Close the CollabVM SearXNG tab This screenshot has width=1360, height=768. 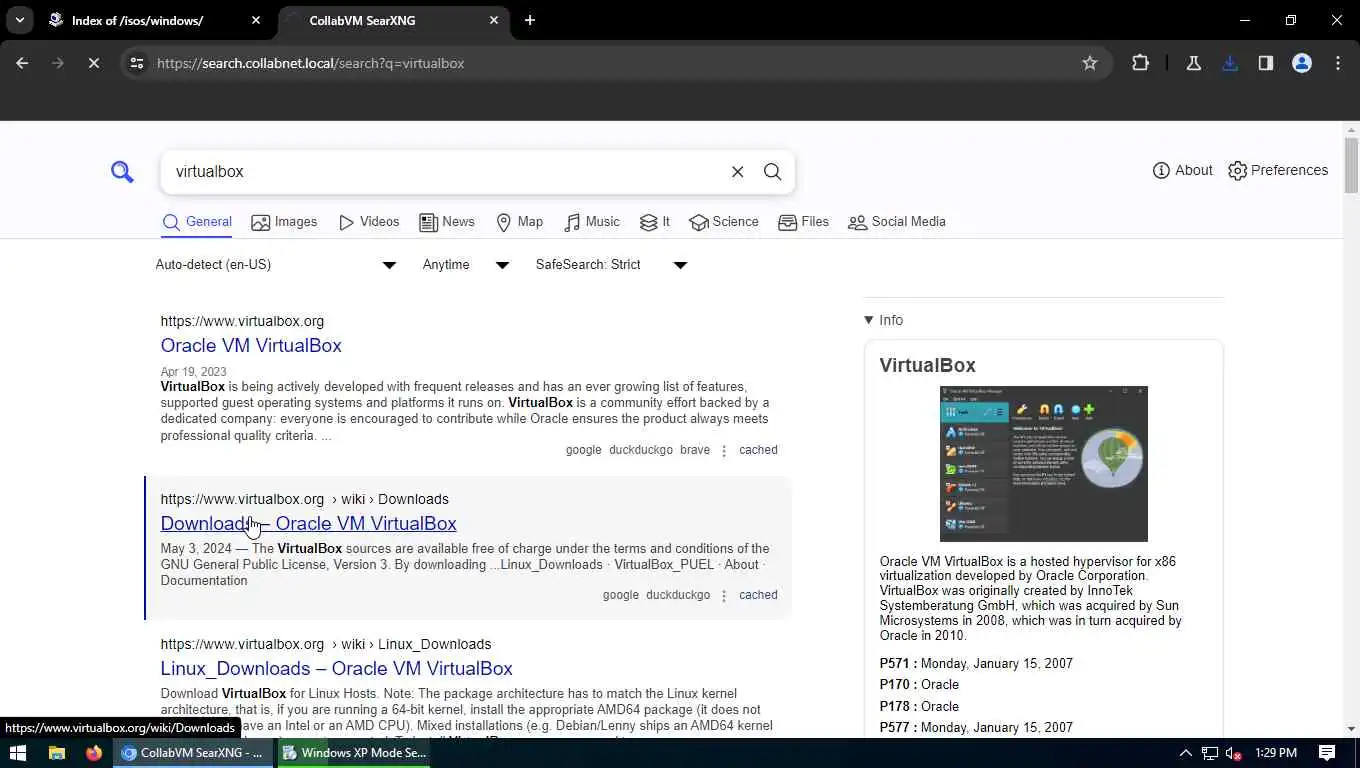(x=494, y=20)
